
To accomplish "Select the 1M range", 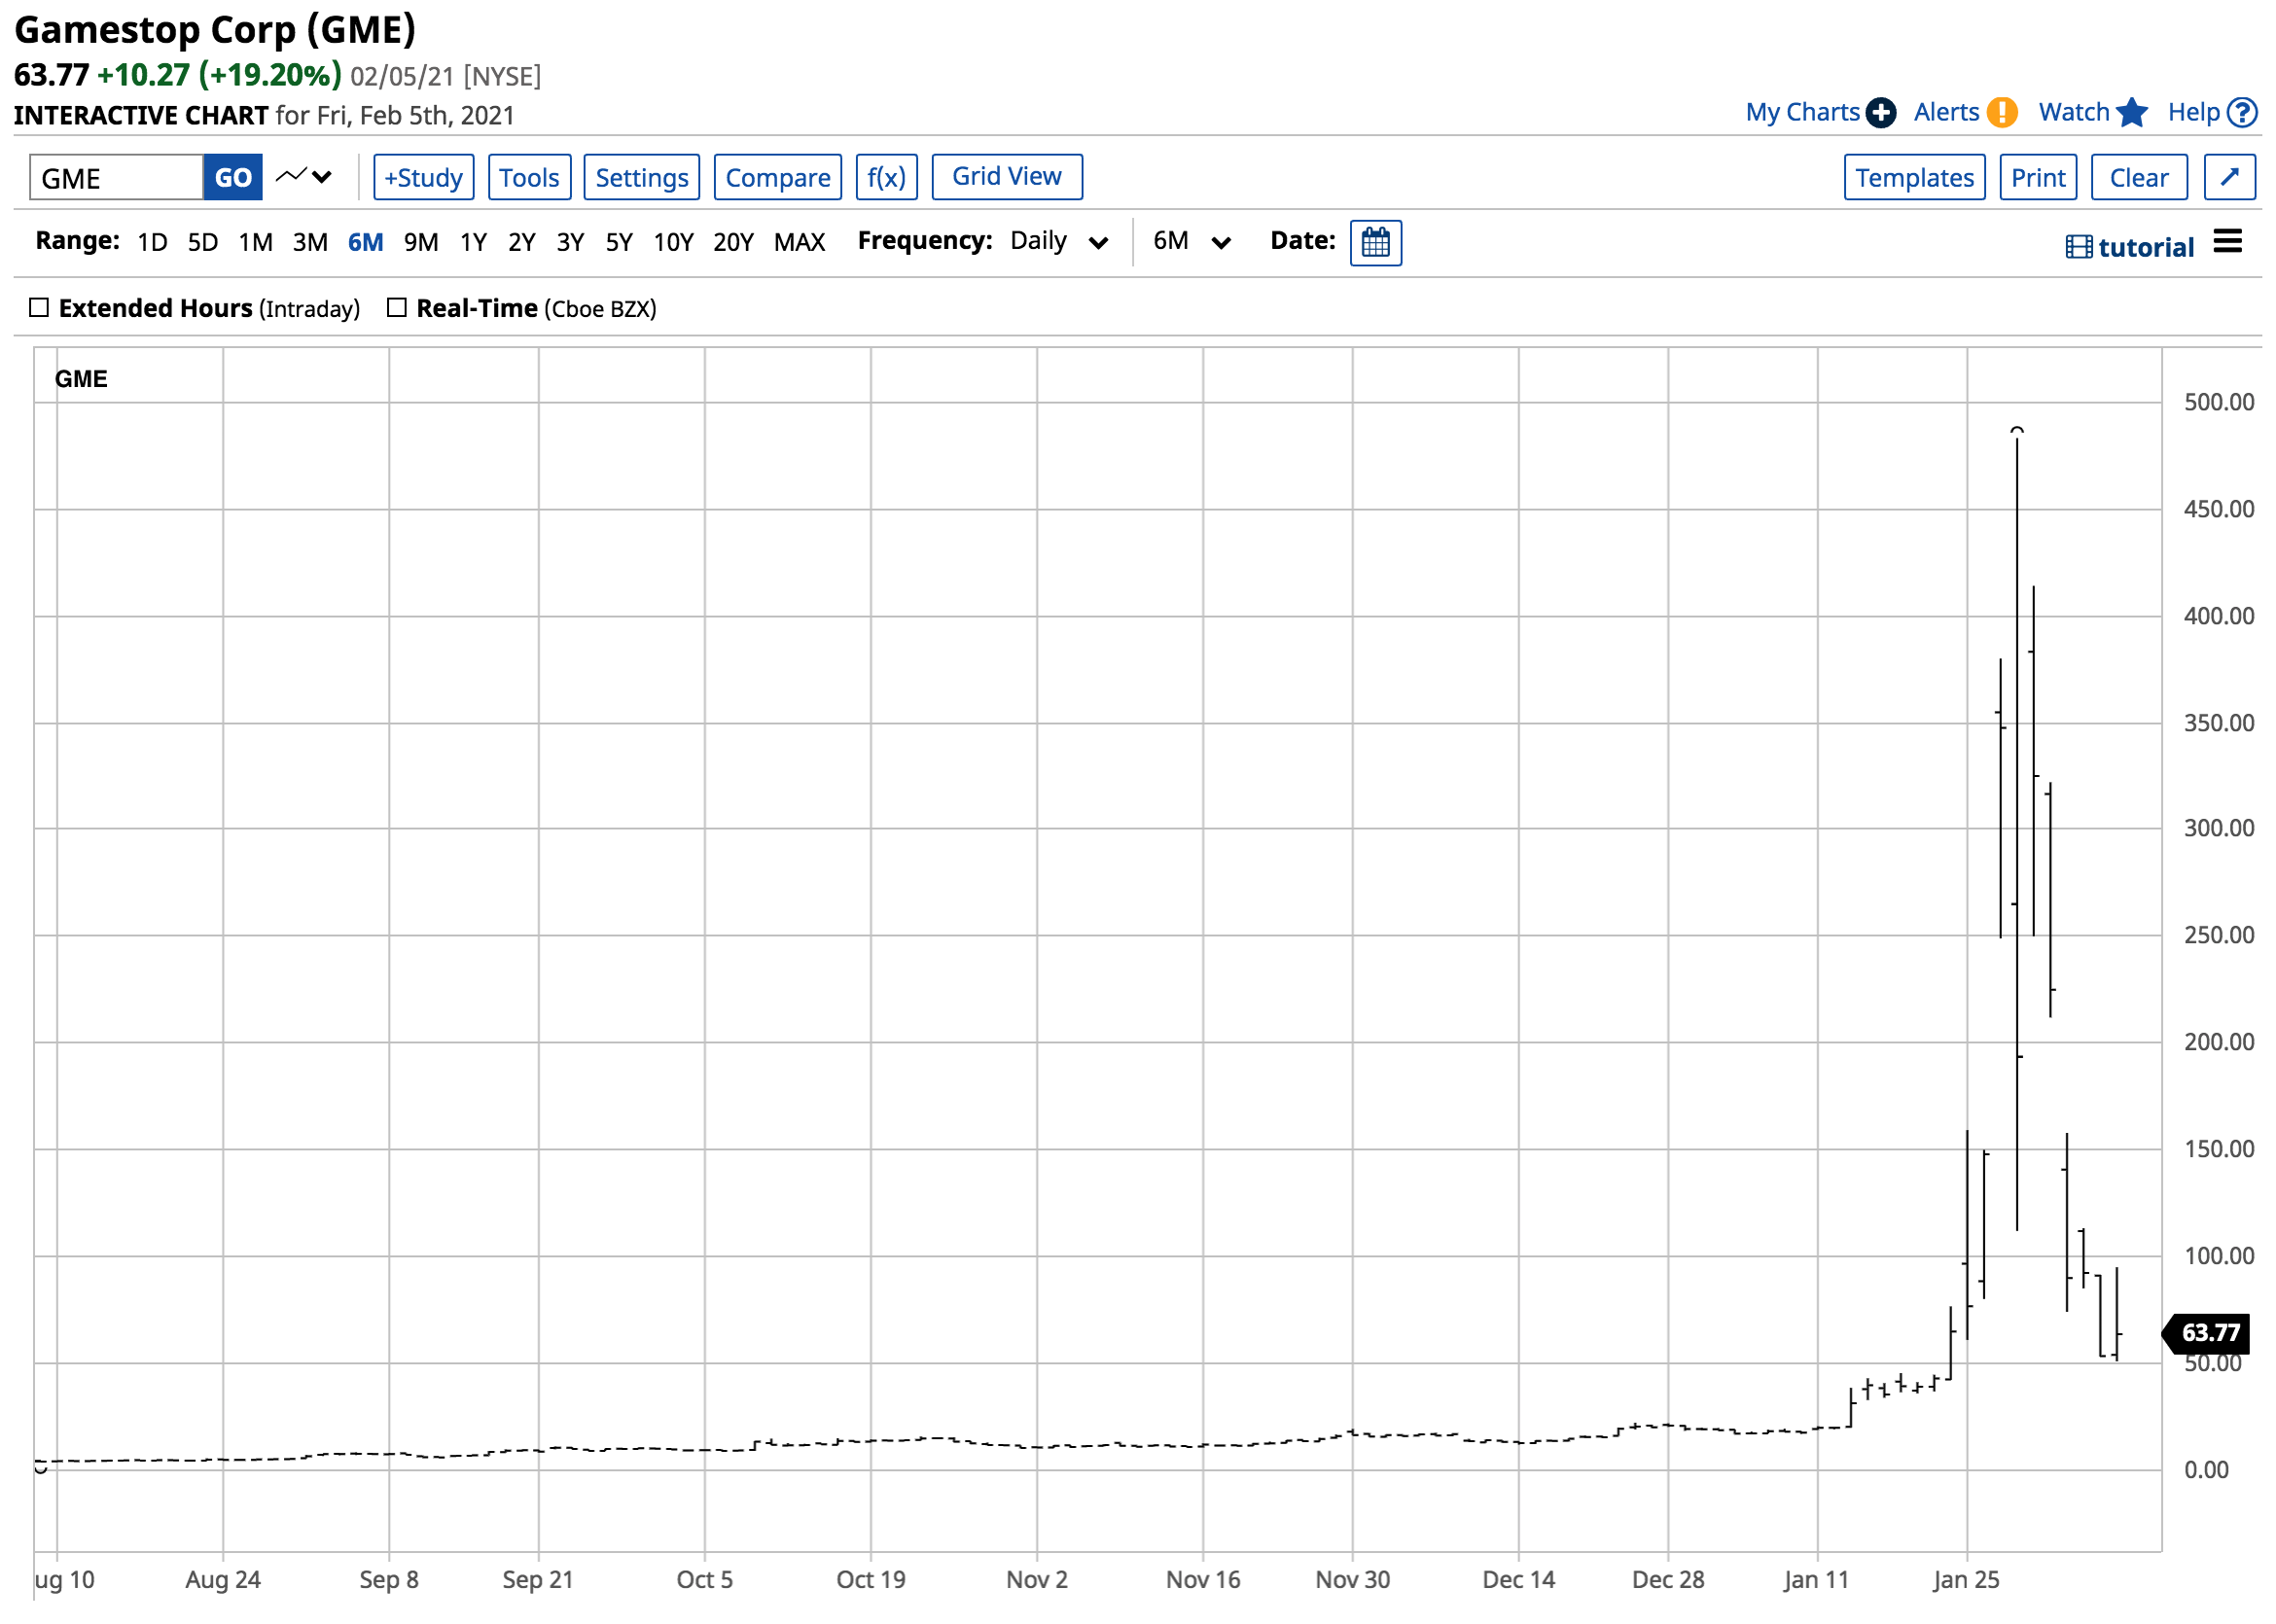I will point(255,242).
